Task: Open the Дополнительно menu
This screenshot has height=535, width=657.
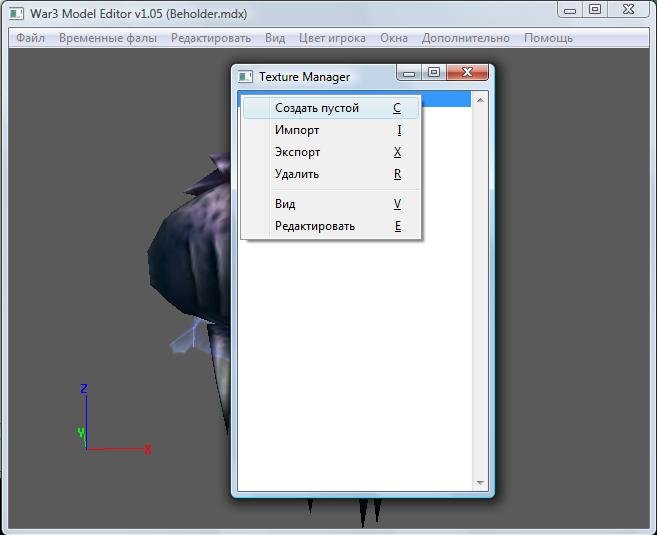Action: (x=466, y=38)
